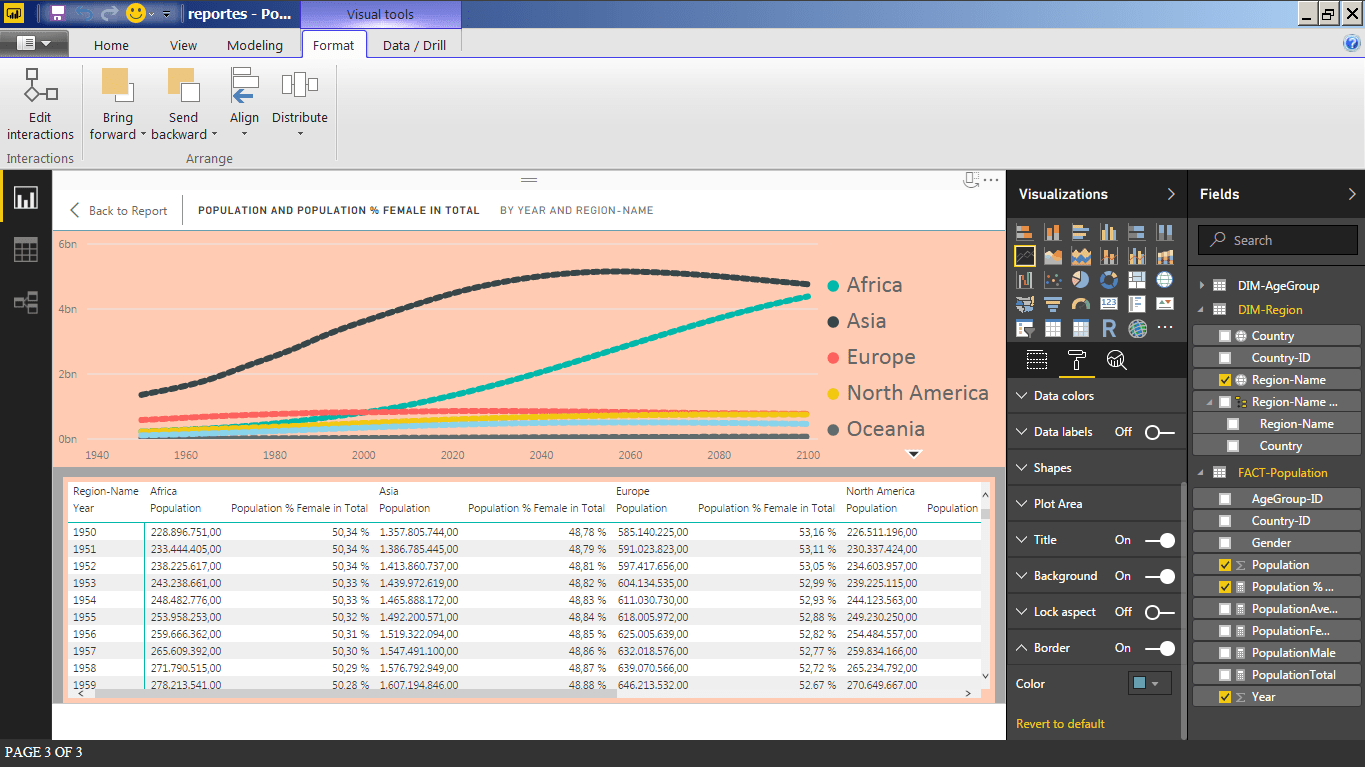1365x767 pixels.
Task: Open the Analytics pane magnifier icon
Action: coord(1116,361)
